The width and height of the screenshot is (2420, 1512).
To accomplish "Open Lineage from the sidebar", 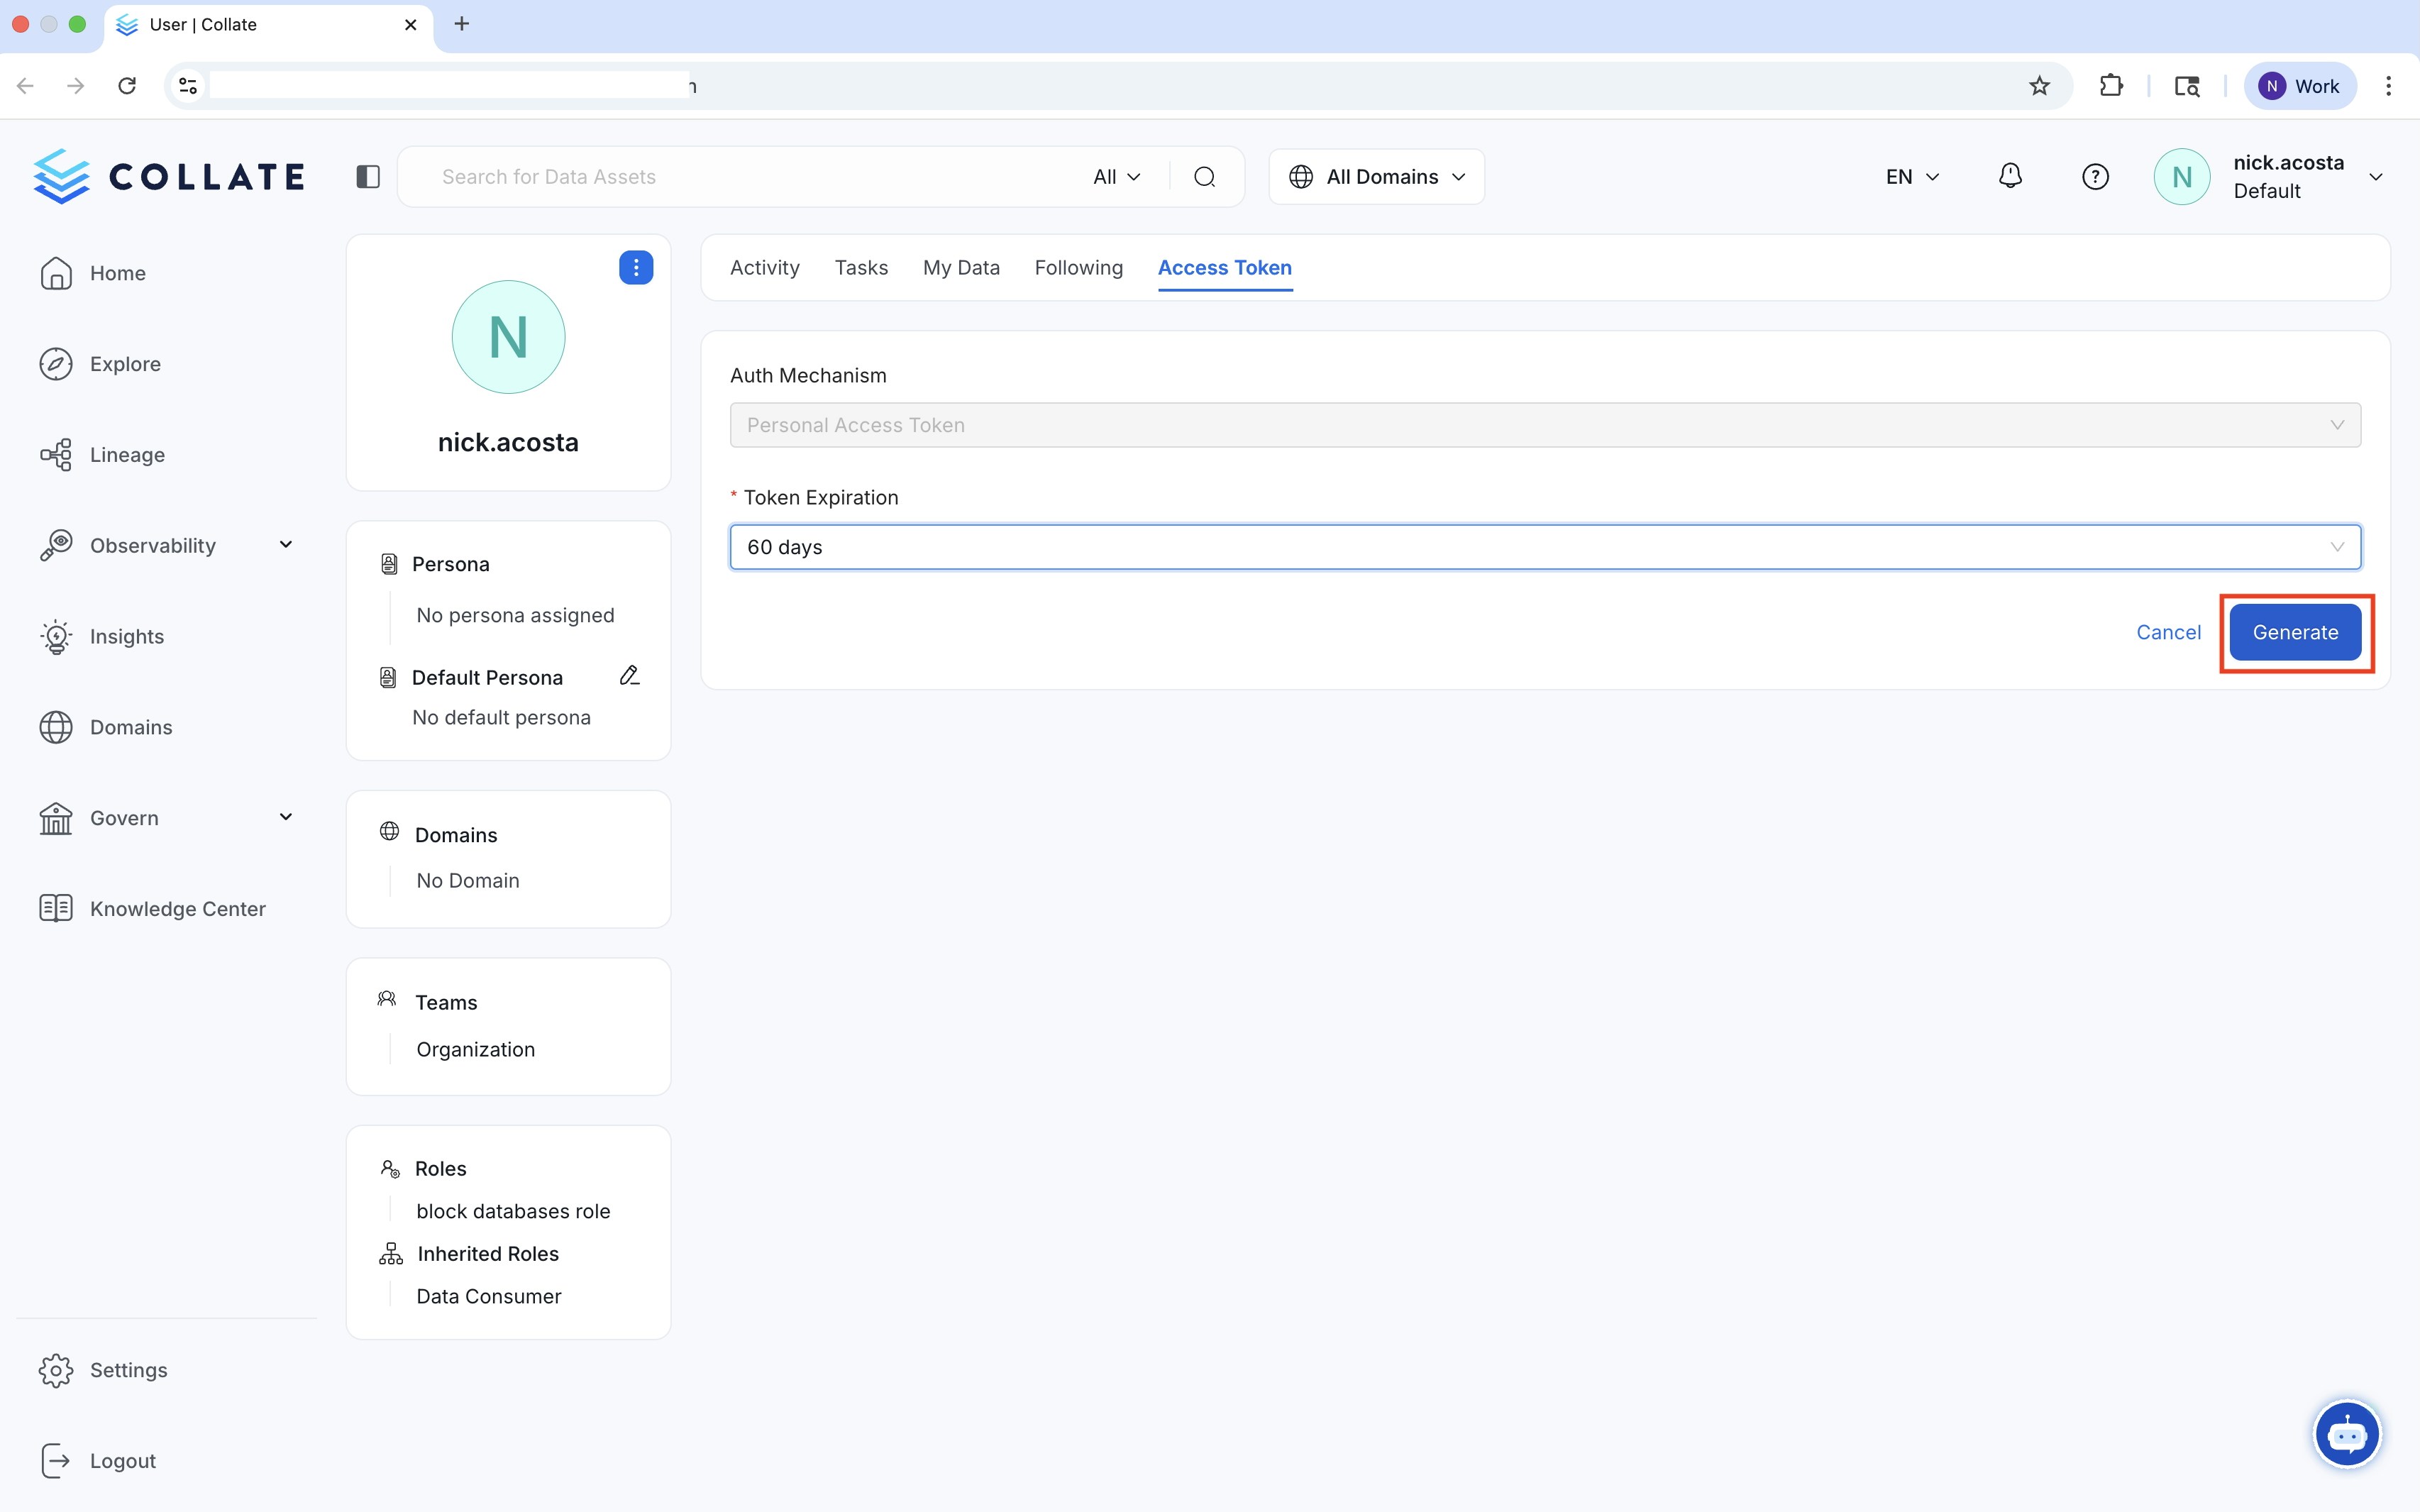I will pos(127,455).
